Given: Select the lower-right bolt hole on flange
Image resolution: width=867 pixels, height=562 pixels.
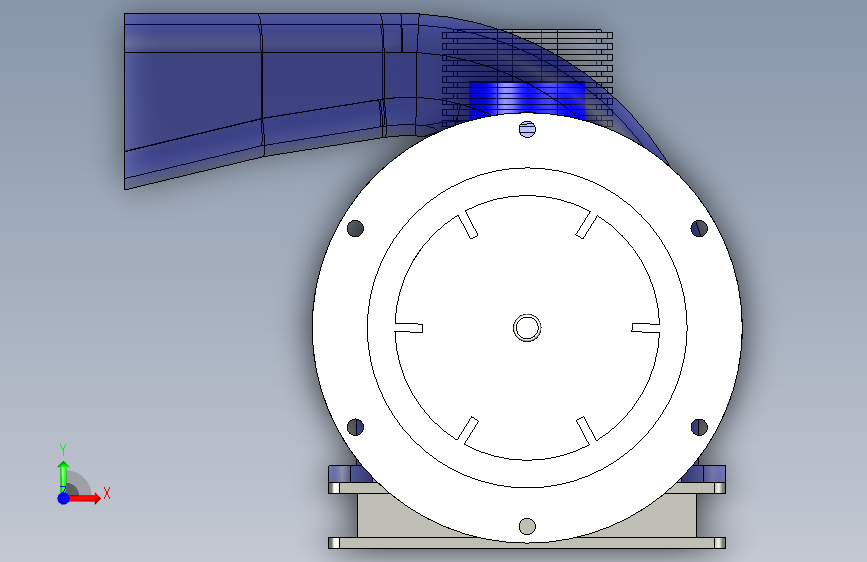Looking at the screenshot, I should click(x=699, y=427).
